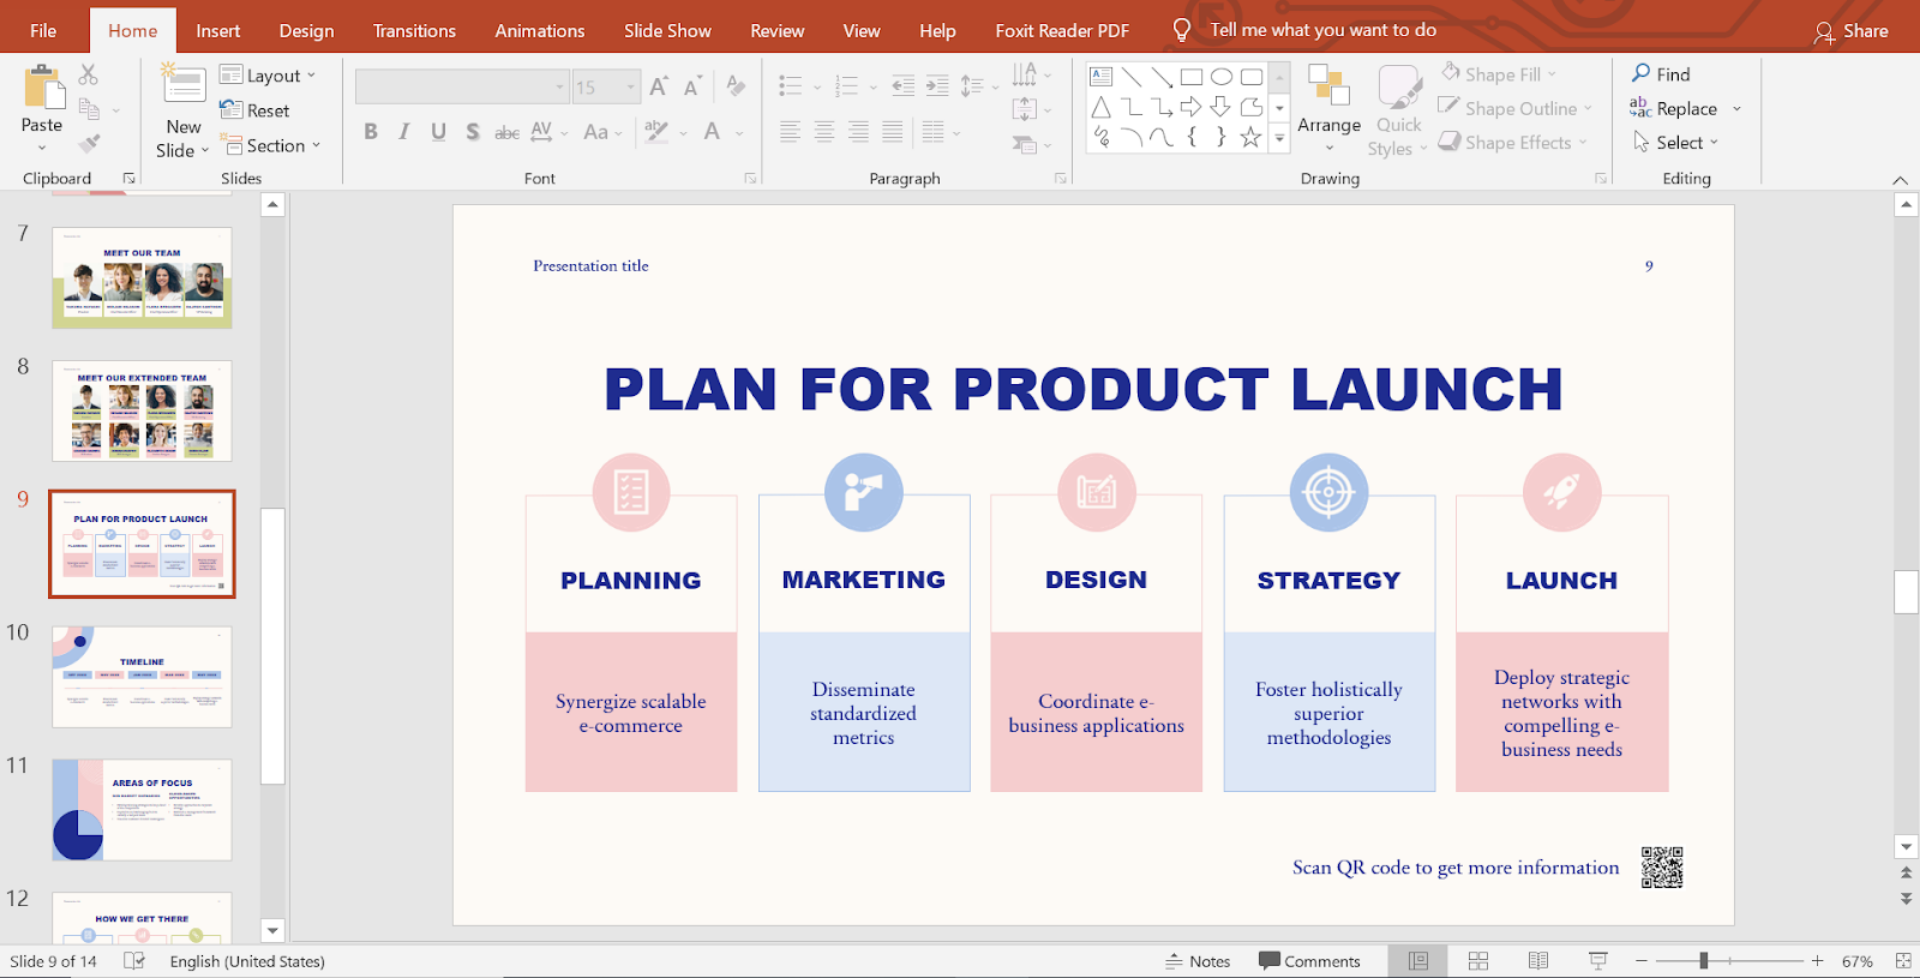1920x978 pixels.
Task: Toggle Italic formatting
Action: pyautogui.click(x=404, y=132)
